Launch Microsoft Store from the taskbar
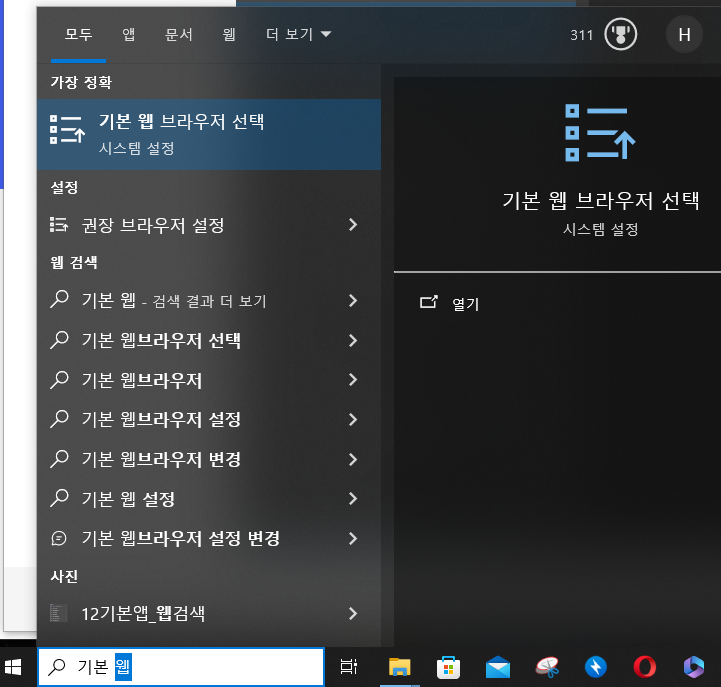The image size is (721, 687). coord(448,667)
